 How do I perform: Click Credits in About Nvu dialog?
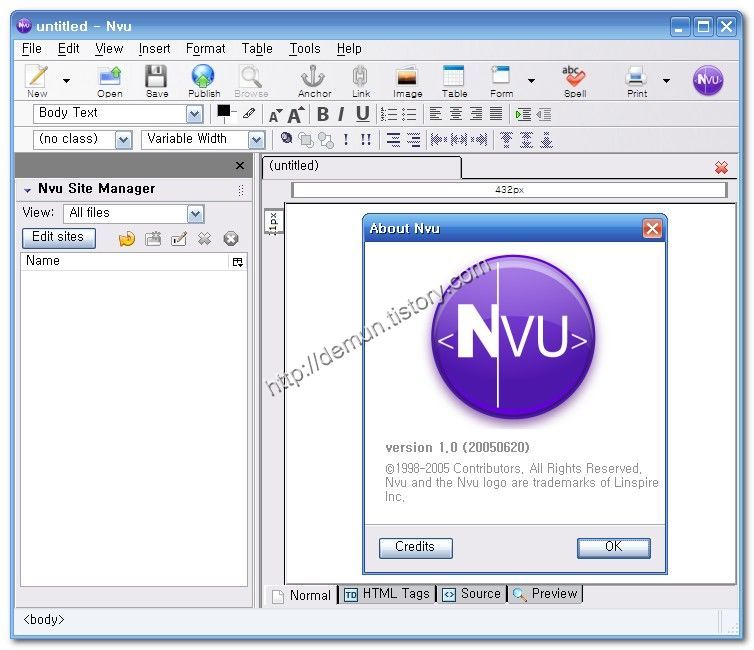pos(415,548)
